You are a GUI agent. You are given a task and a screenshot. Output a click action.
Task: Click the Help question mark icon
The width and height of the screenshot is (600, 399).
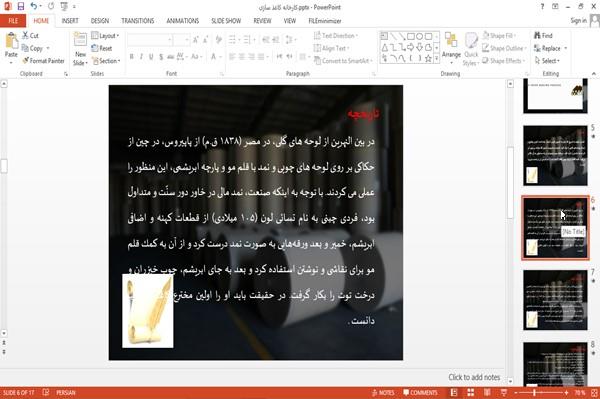tap(542, 7)
